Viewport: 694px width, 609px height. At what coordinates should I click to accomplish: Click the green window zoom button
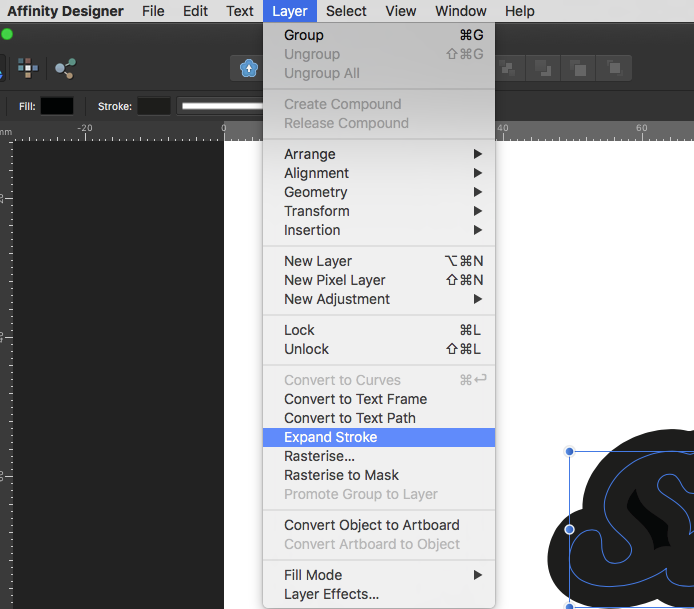pos(7,34)
